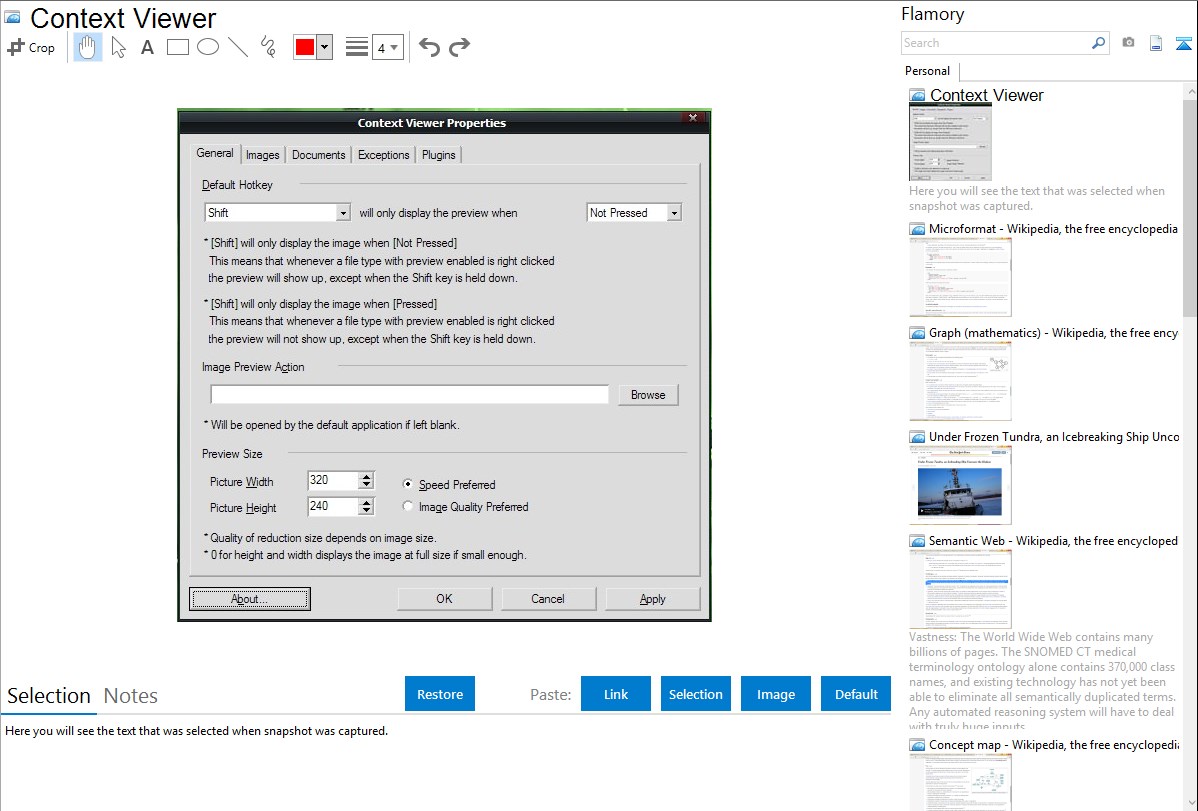Open the Personal tab in Flamory
This screenshot has height=811, width=1198.
(x=928, y=71)
